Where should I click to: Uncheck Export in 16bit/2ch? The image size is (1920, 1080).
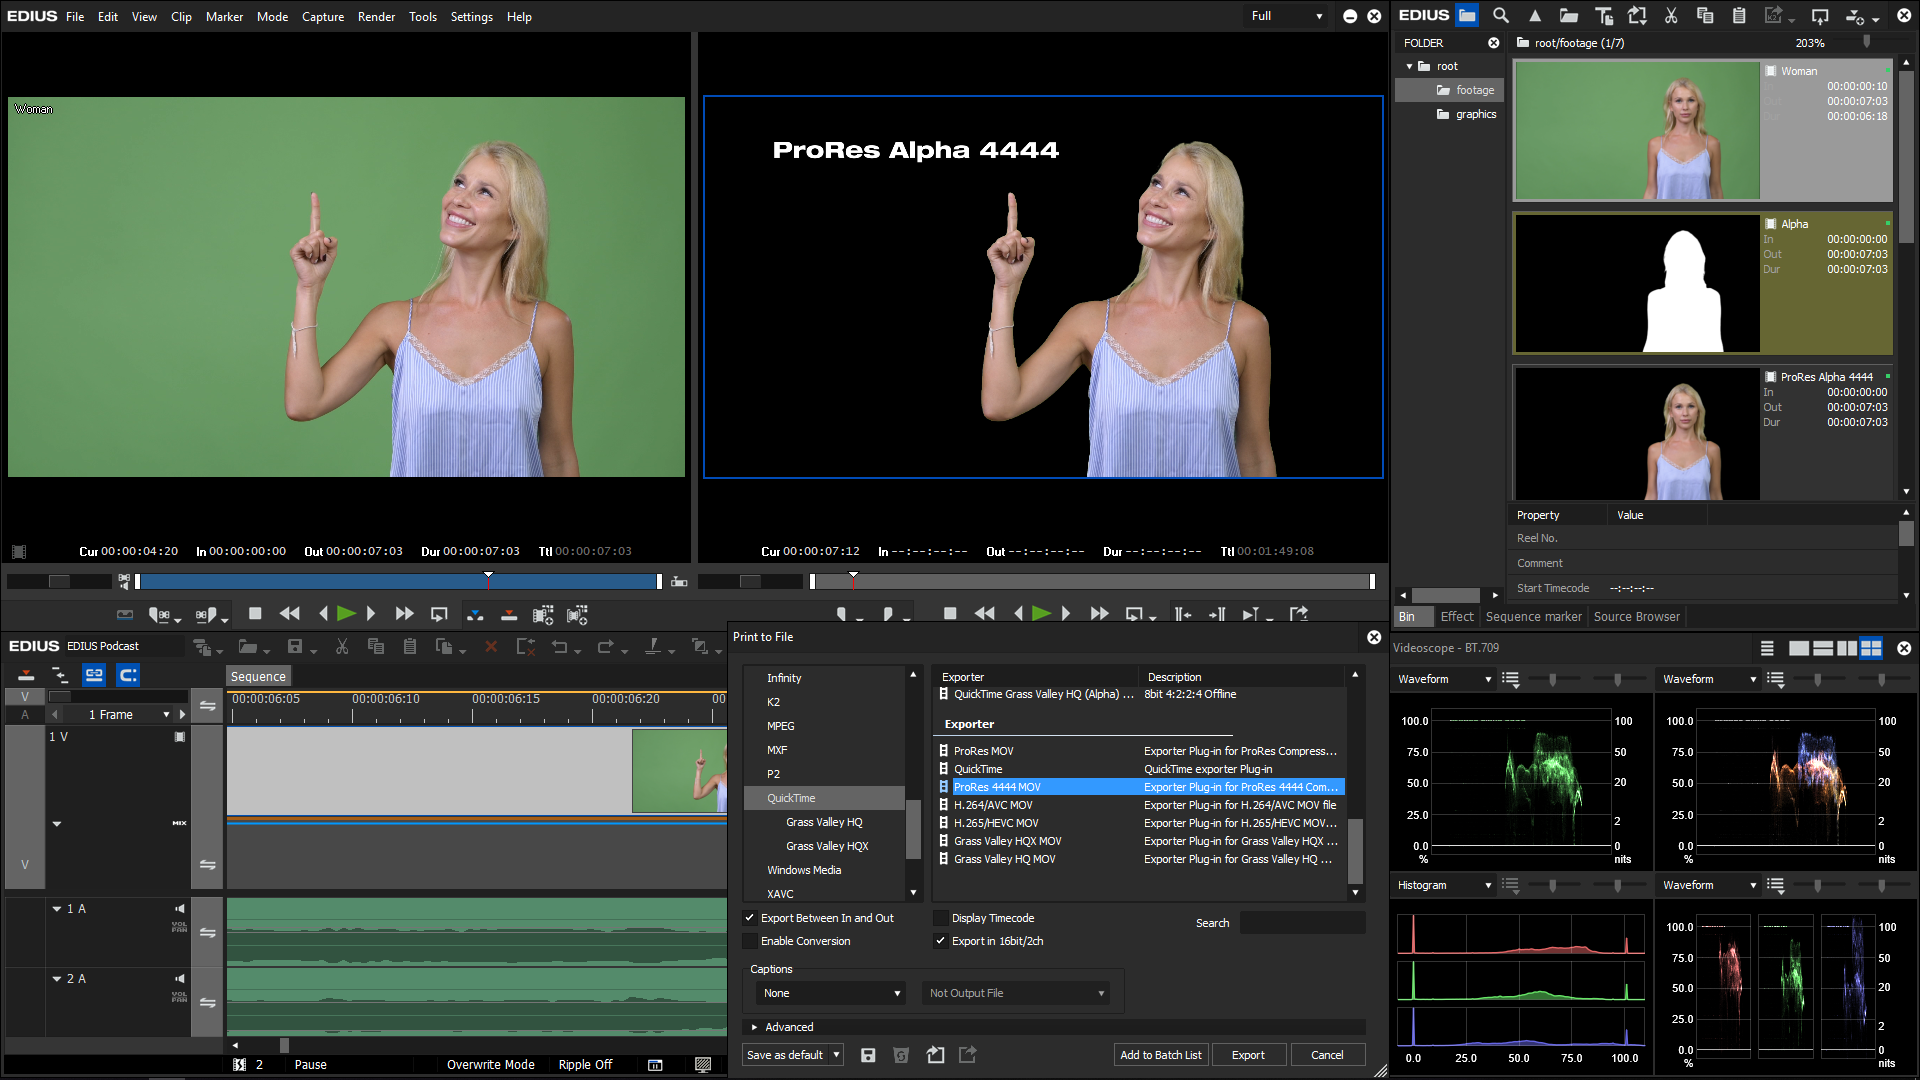click(x=940, y=941)
